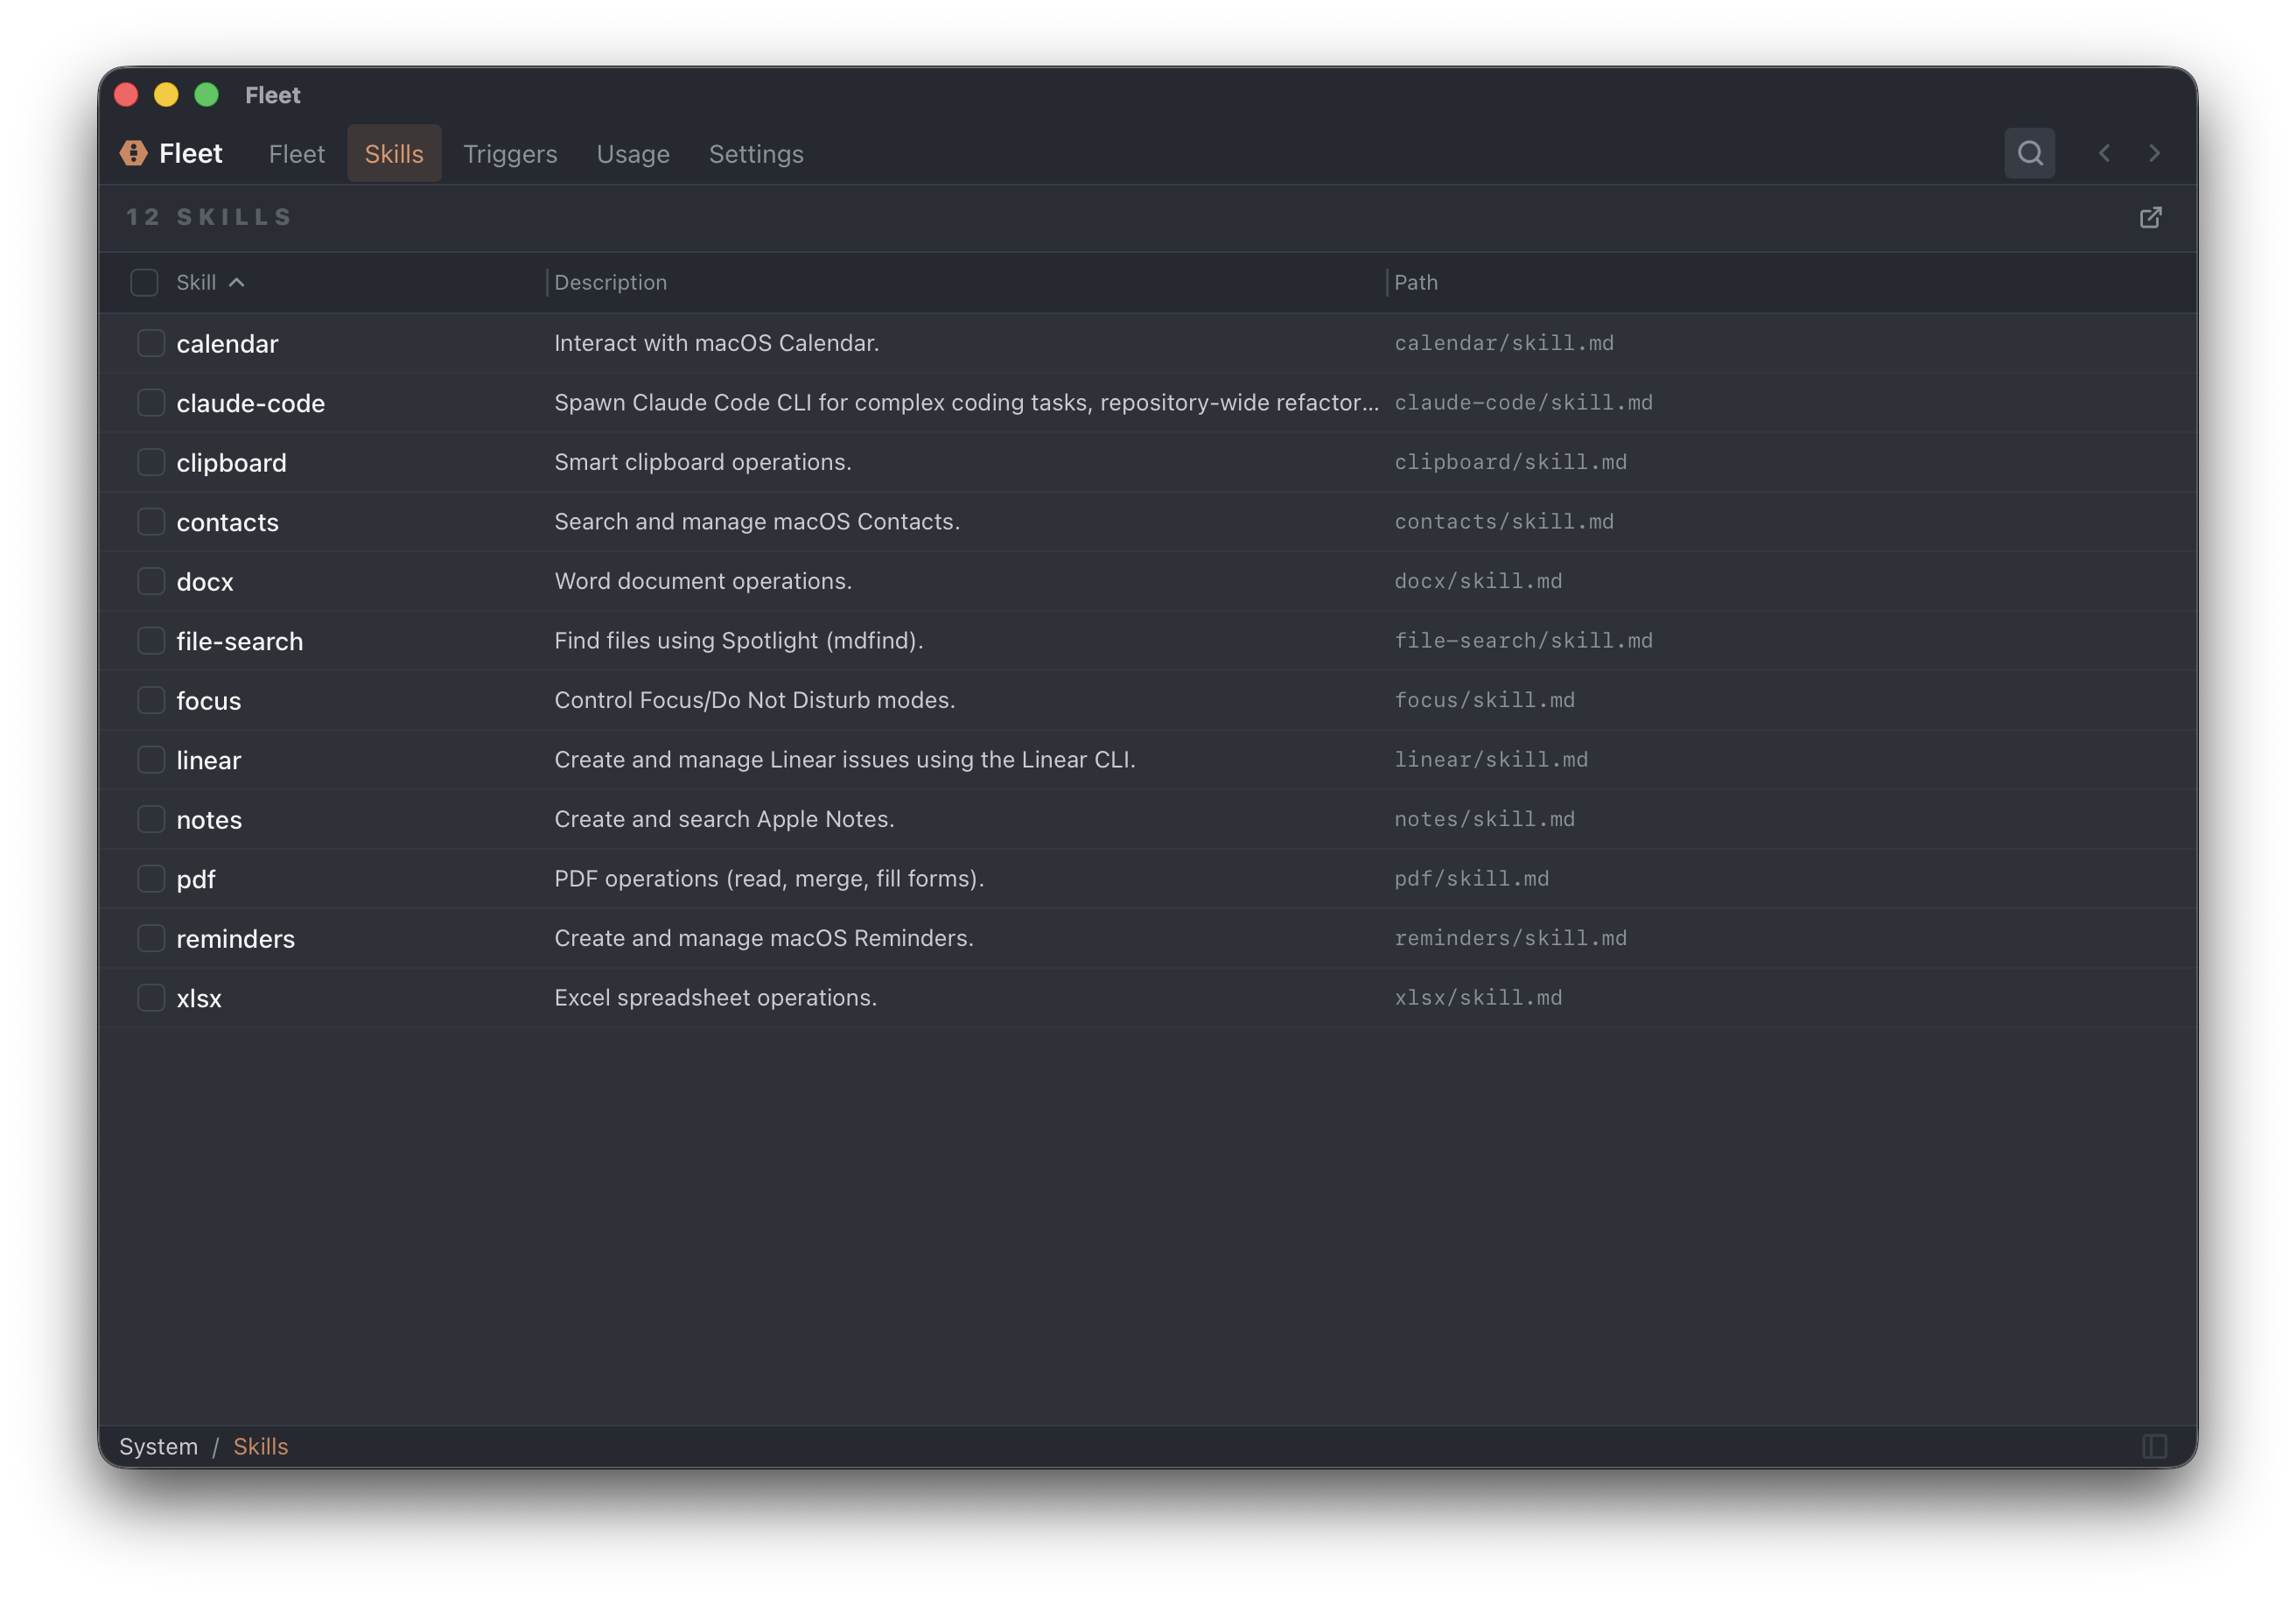
Task: Open the search with the magnifier icon
Action: point(2030,153)
